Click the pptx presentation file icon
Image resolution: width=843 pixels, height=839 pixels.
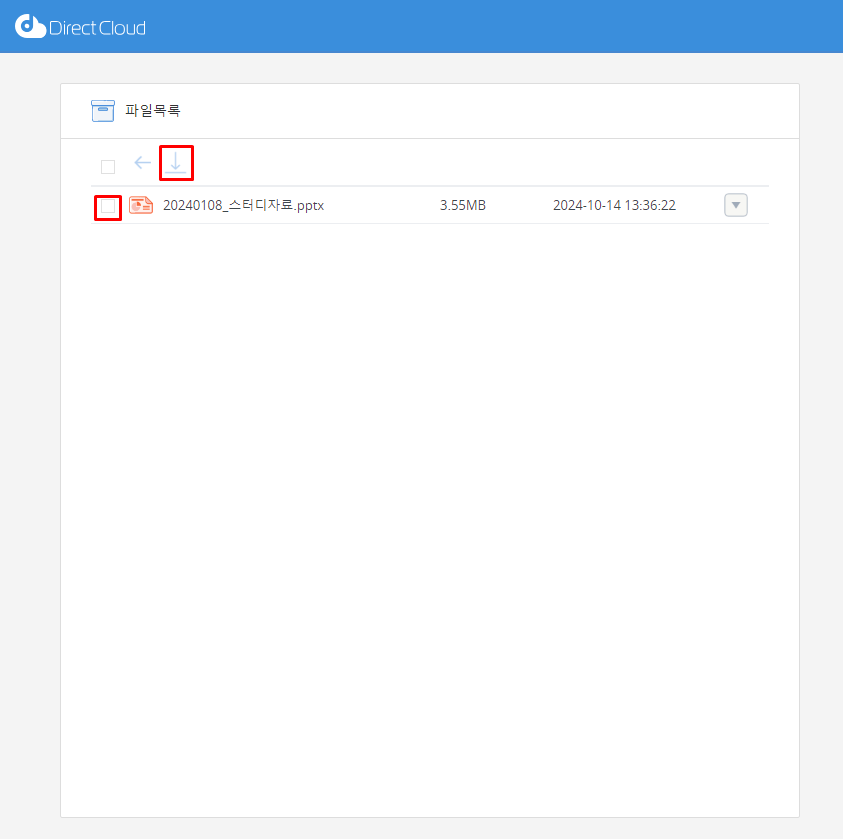[141, 205]
